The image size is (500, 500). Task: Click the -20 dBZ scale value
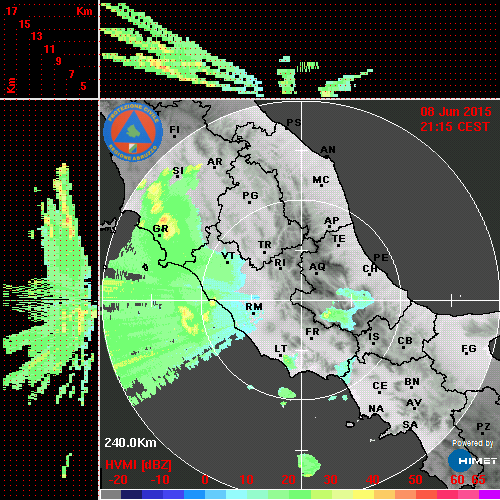coord(118,480)
